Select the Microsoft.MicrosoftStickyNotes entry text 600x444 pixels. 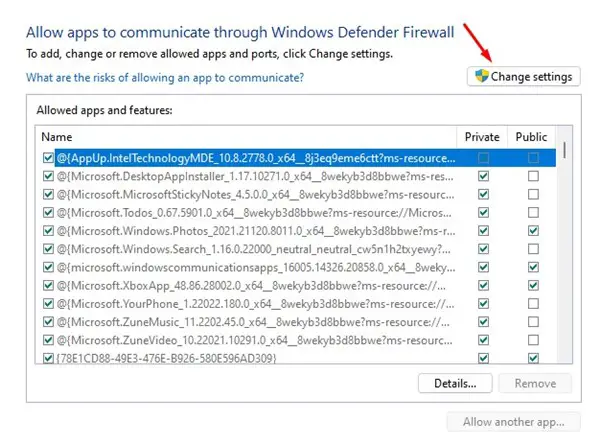(256, 194)
